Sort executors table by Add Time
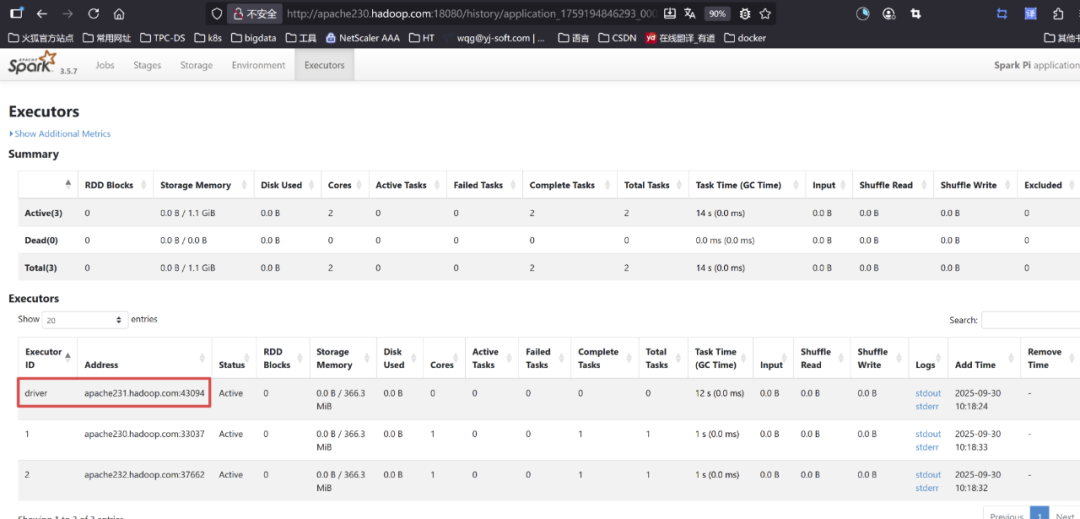The image size is (1080, 519). click(x=984, y=358)
